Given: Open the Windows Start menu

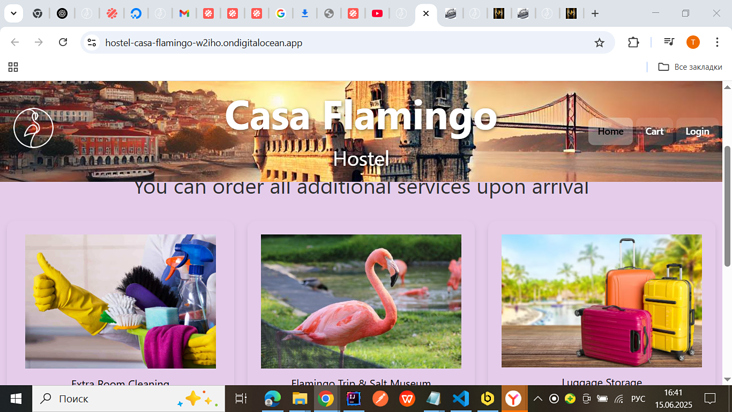Looking at the screenshot, I should click(x=16, y=398).
